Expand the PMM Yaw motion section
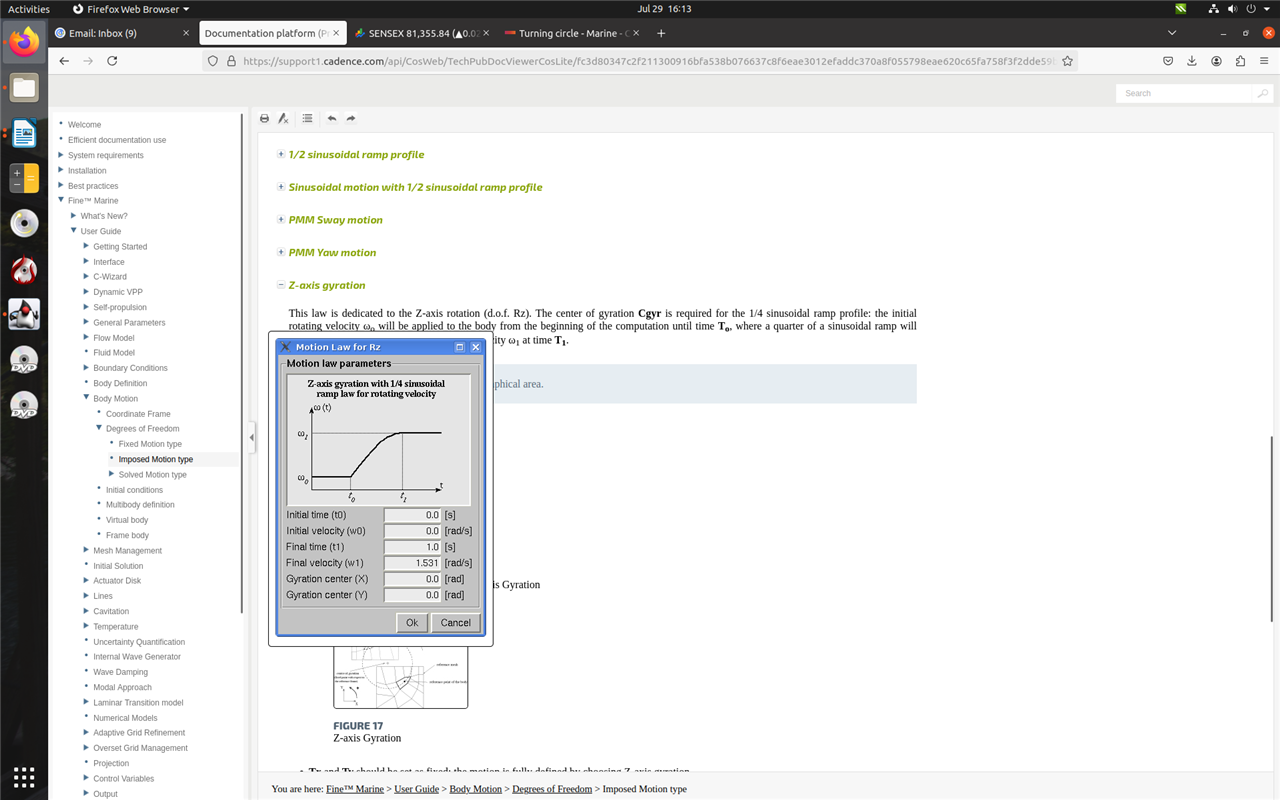 pyautogui.click(x=281, y=252)
